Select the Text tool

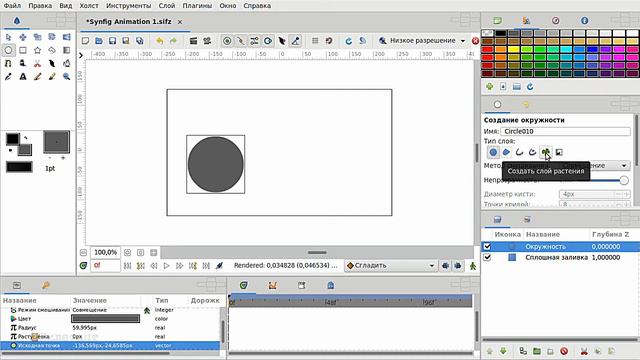click(23, 76)
